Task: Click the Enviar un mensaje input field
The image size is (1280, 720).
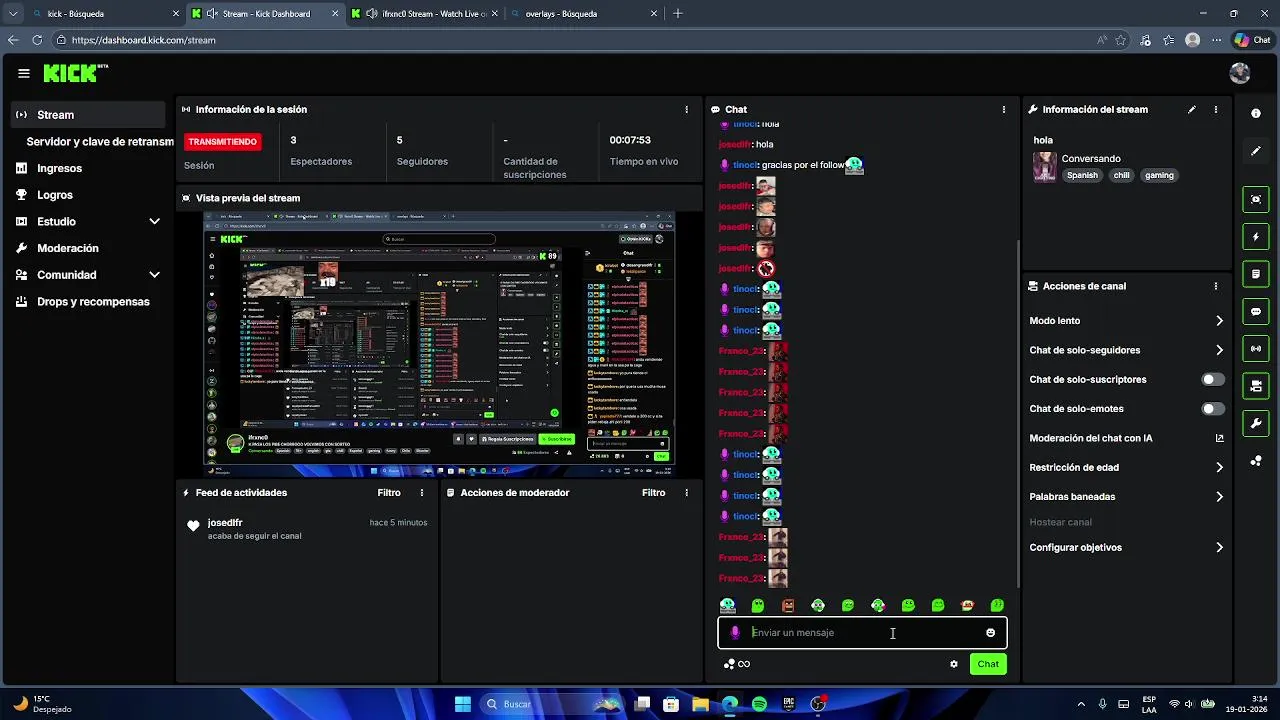Action: point(862,632)
